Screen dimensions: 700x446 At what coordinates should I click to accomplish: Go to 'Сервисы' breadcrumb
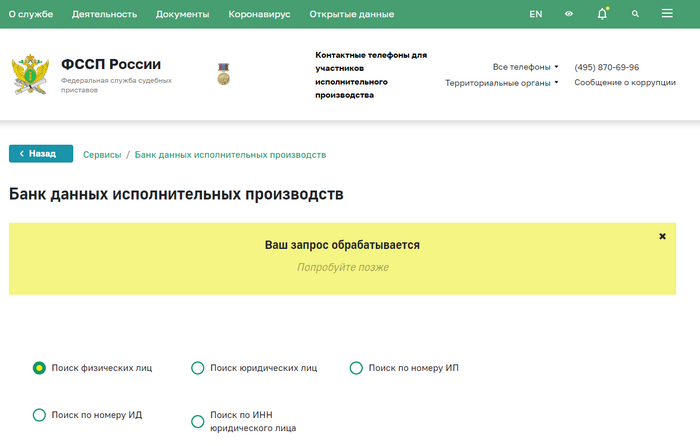click(102, 155)
